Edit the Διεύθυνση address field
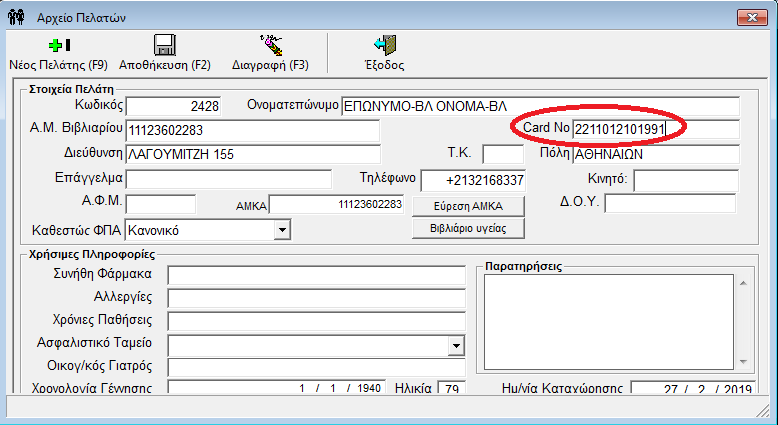The width and height of the screenshot is (778, 425). click(253, 154)
